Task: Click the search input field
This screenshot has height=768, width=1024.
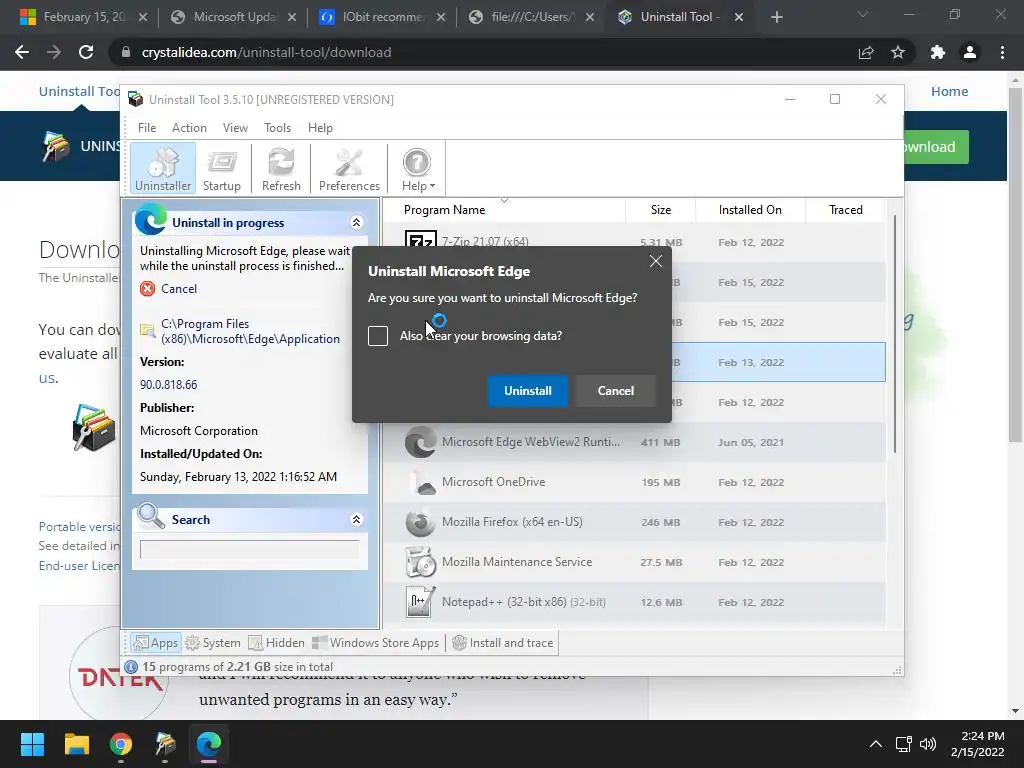Action: tap(249, 549)
